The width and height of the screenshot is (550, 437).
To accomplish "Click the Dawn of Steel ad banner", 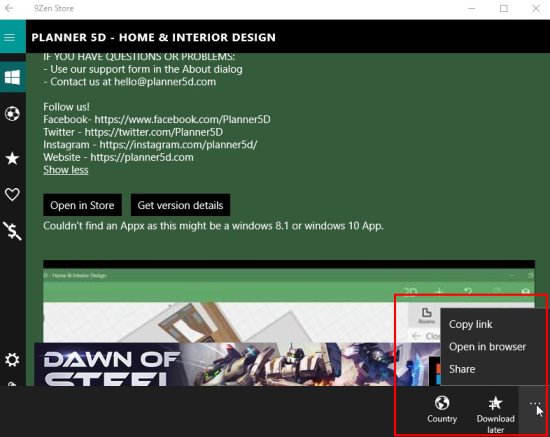I will [232, 365].
